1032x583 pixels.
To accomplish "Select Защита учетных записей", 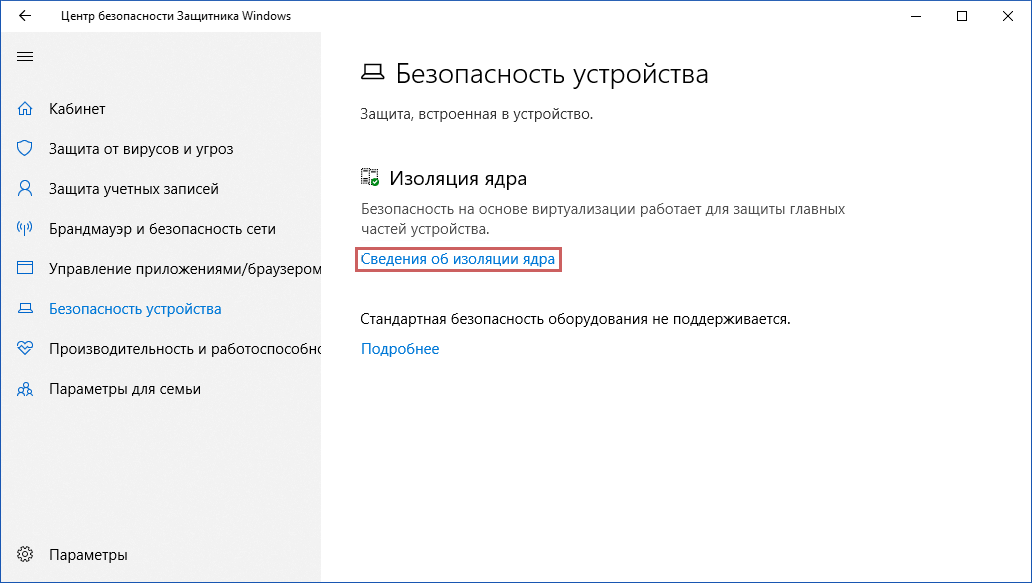I will click(134, 189).
